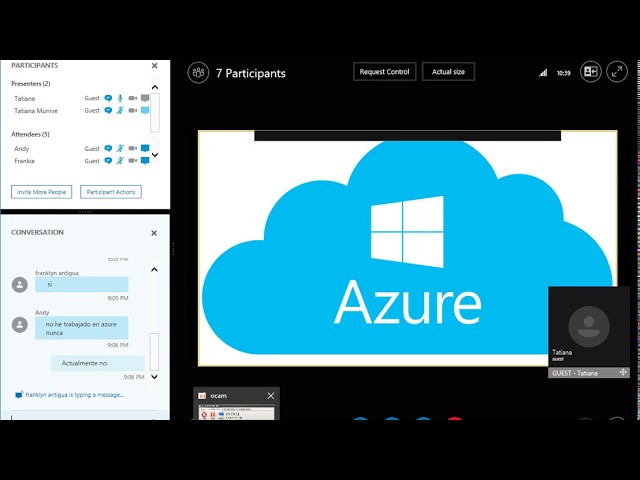Click Tatiana Munive's light blue screen icon
This screenshot has height=480, width=640.
(145, 110)
